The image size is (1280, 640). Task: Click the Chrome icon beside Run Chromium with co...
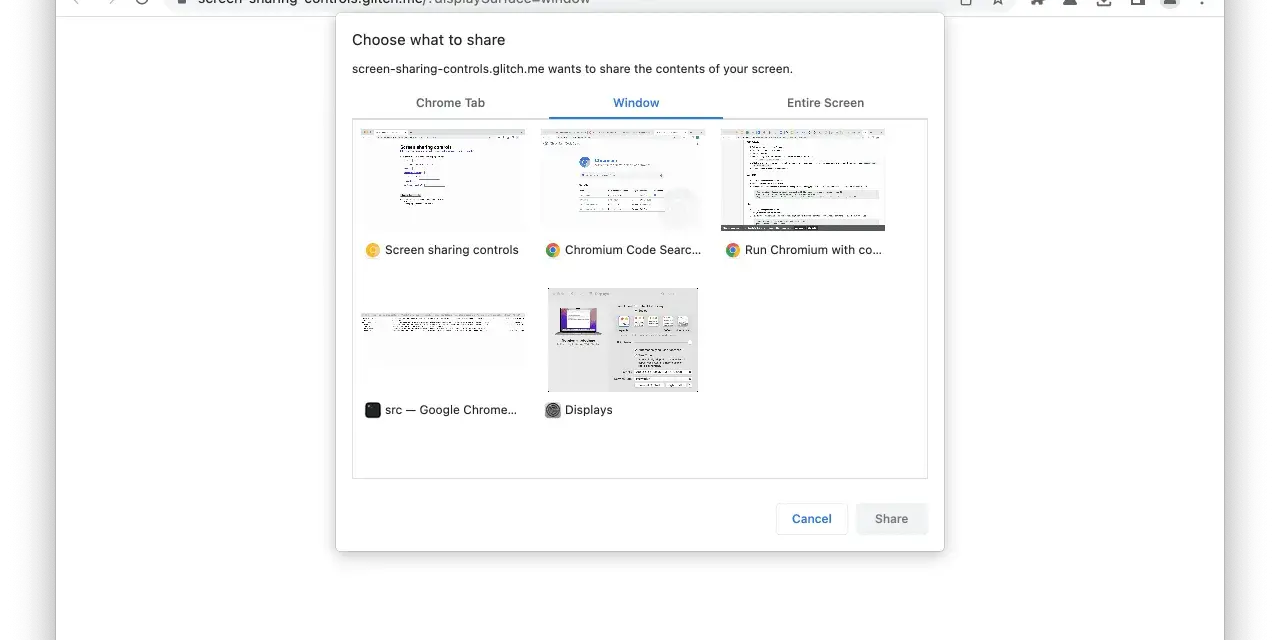tap(733, 250)
